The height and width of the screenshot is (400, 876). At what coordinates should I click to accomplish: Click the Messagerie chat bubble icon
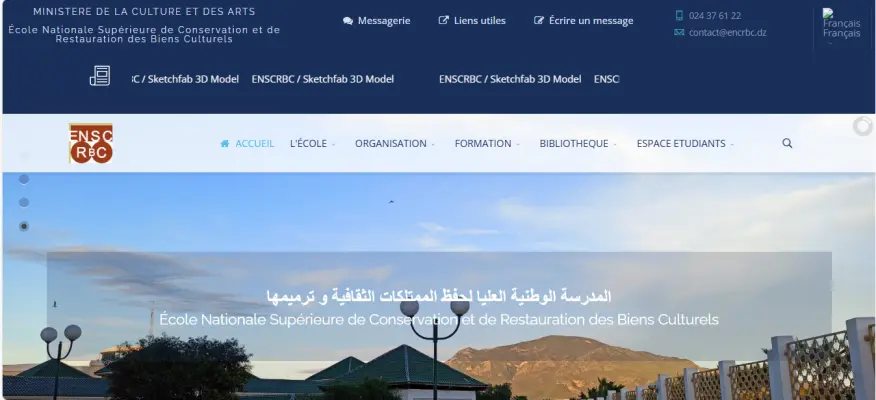347,21
